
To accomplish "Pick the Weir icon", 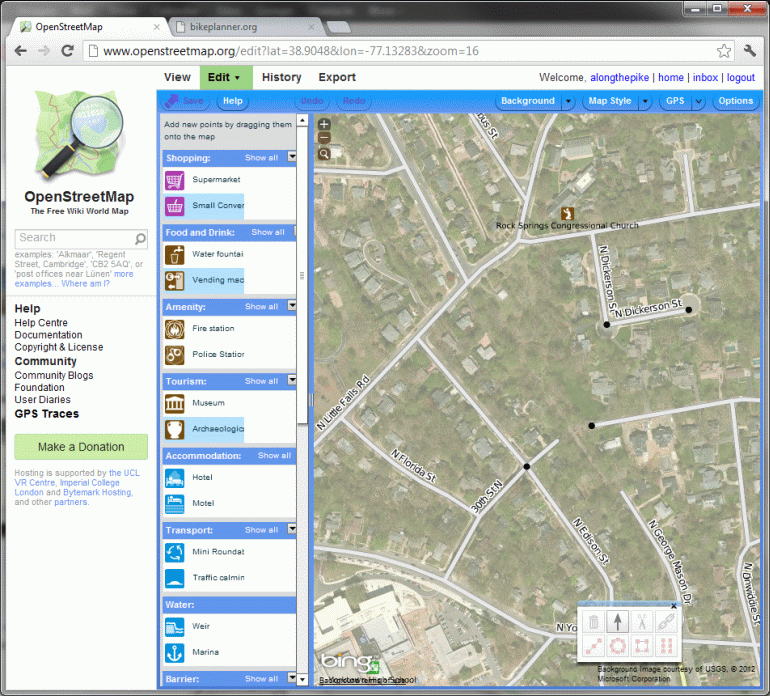I will click(x=174, y=627).
